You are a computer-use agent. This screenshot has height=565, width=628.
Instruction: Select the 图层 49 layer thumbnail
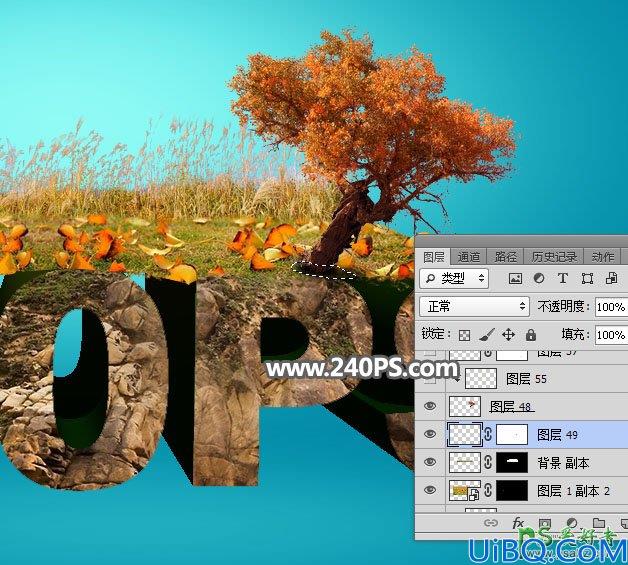465,434
